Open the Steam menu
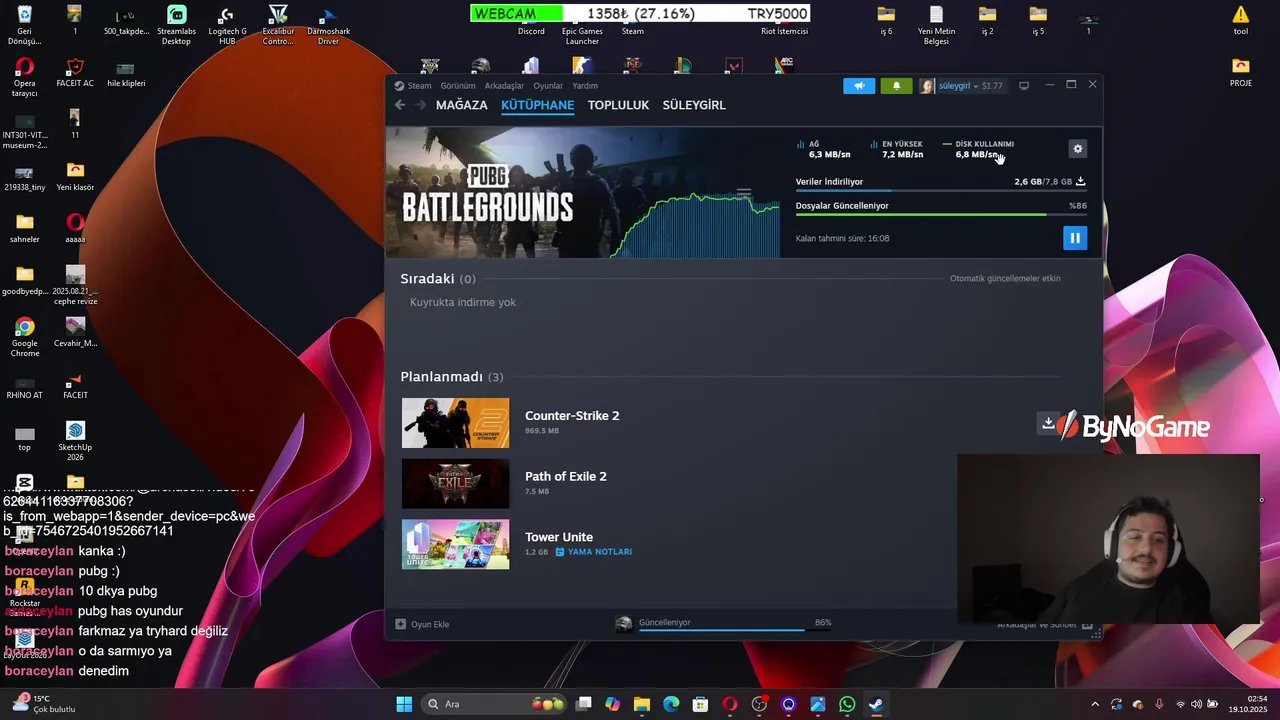 tap(419, 86)
